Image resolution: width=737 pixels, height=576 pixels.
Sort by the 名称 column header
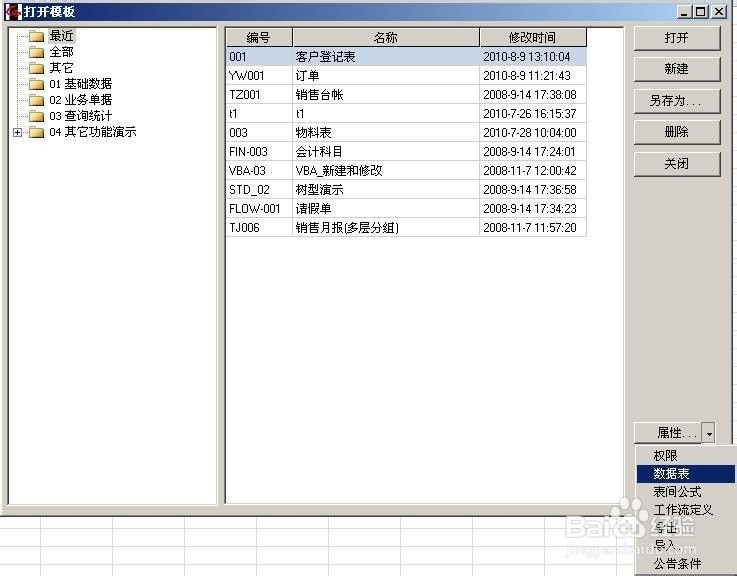coord(386,37)
